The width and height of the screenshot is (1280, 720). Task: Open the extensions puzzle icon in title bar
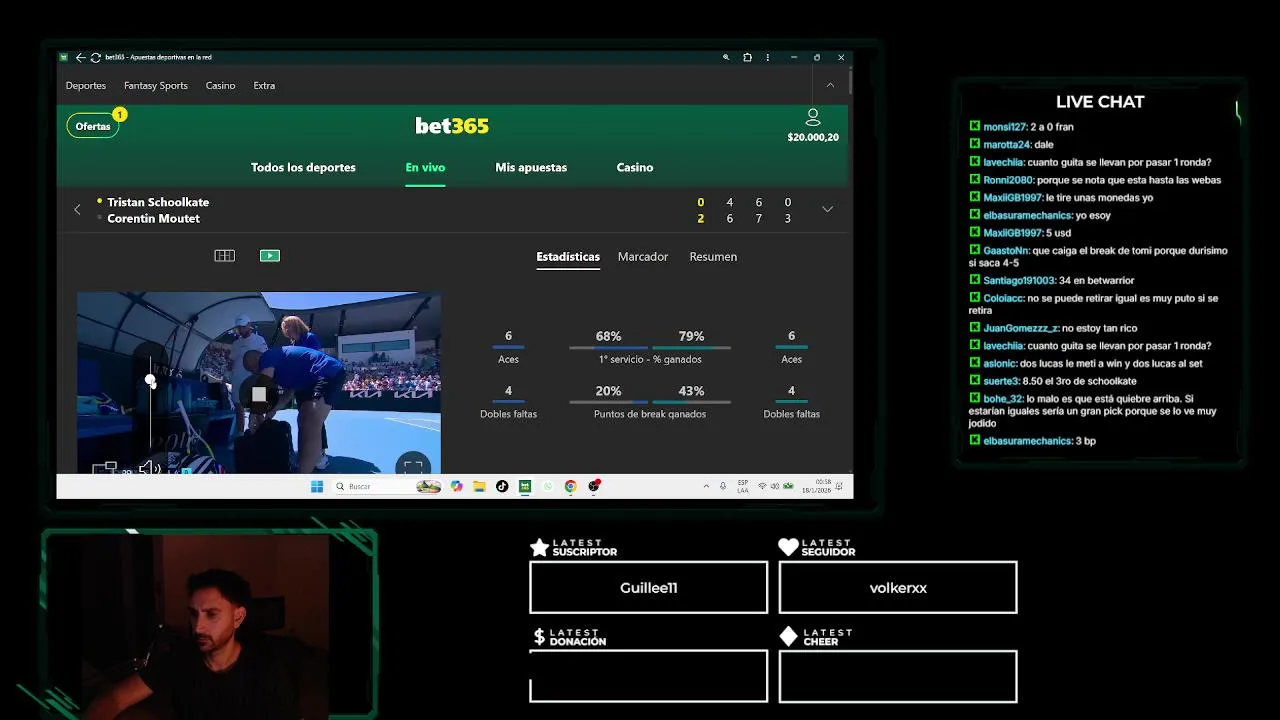747,57
